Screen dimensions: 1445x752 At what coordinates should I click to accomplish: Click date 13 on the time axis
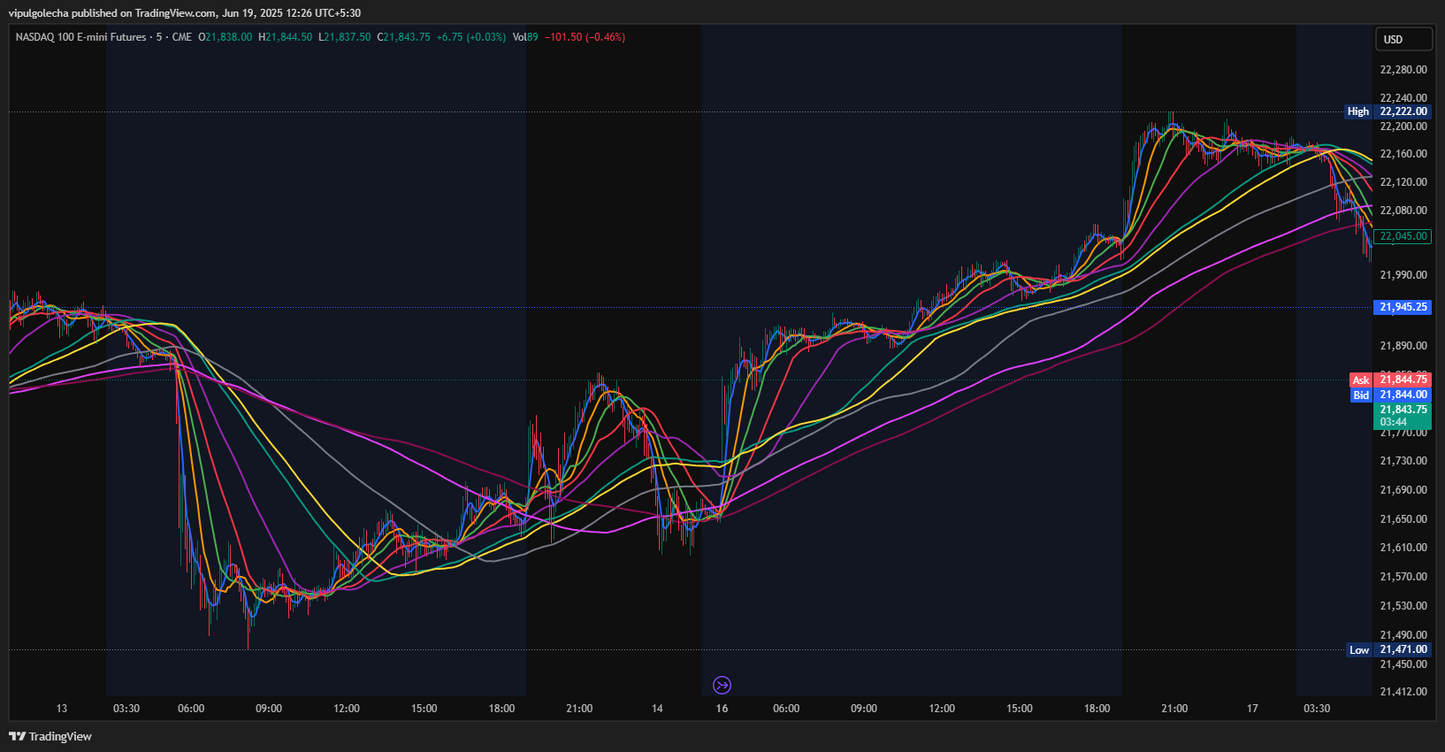(62, 708)
